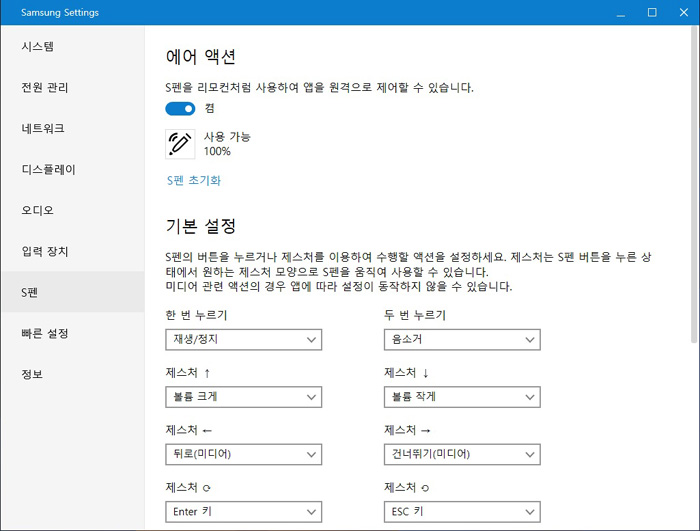The height and width of the screenshot is (531, 700).
Task: Open 입력 장치 settings
Action: coord(73,251)
